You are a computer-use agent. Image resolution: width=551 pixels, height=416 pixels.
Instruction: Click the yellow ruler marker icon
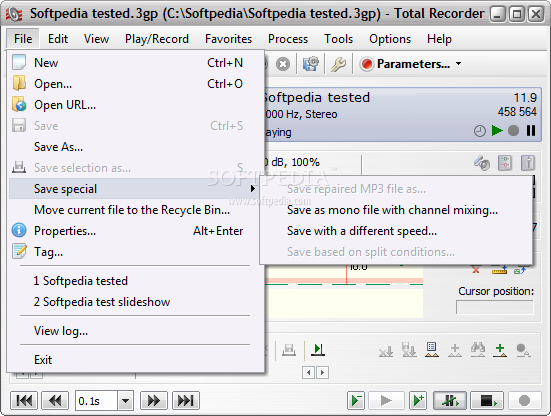pos(499,270)
